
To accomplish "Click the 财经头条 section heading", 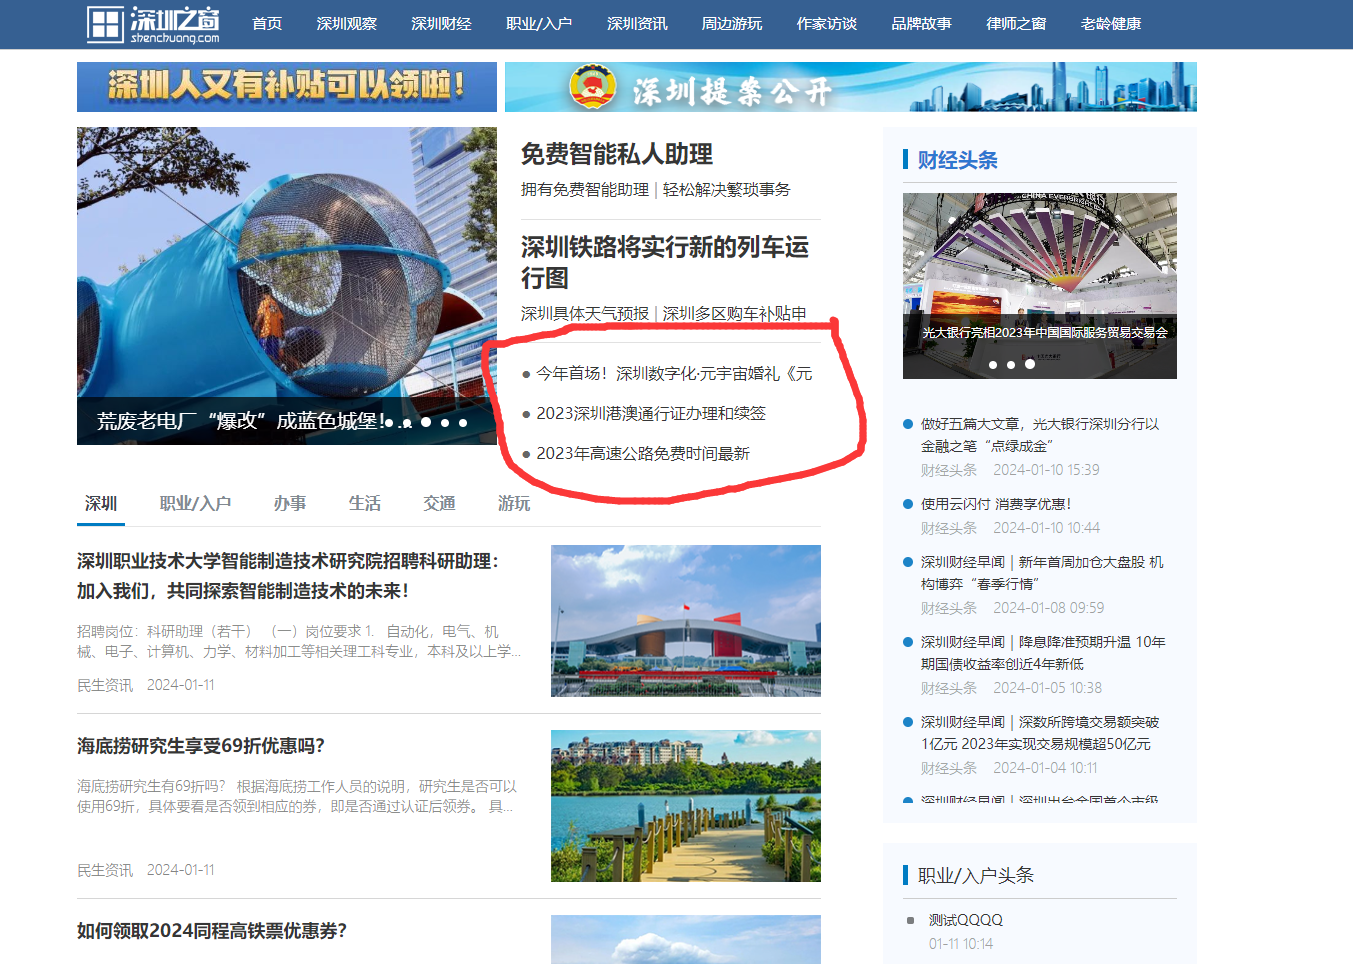I will point(958,160).
